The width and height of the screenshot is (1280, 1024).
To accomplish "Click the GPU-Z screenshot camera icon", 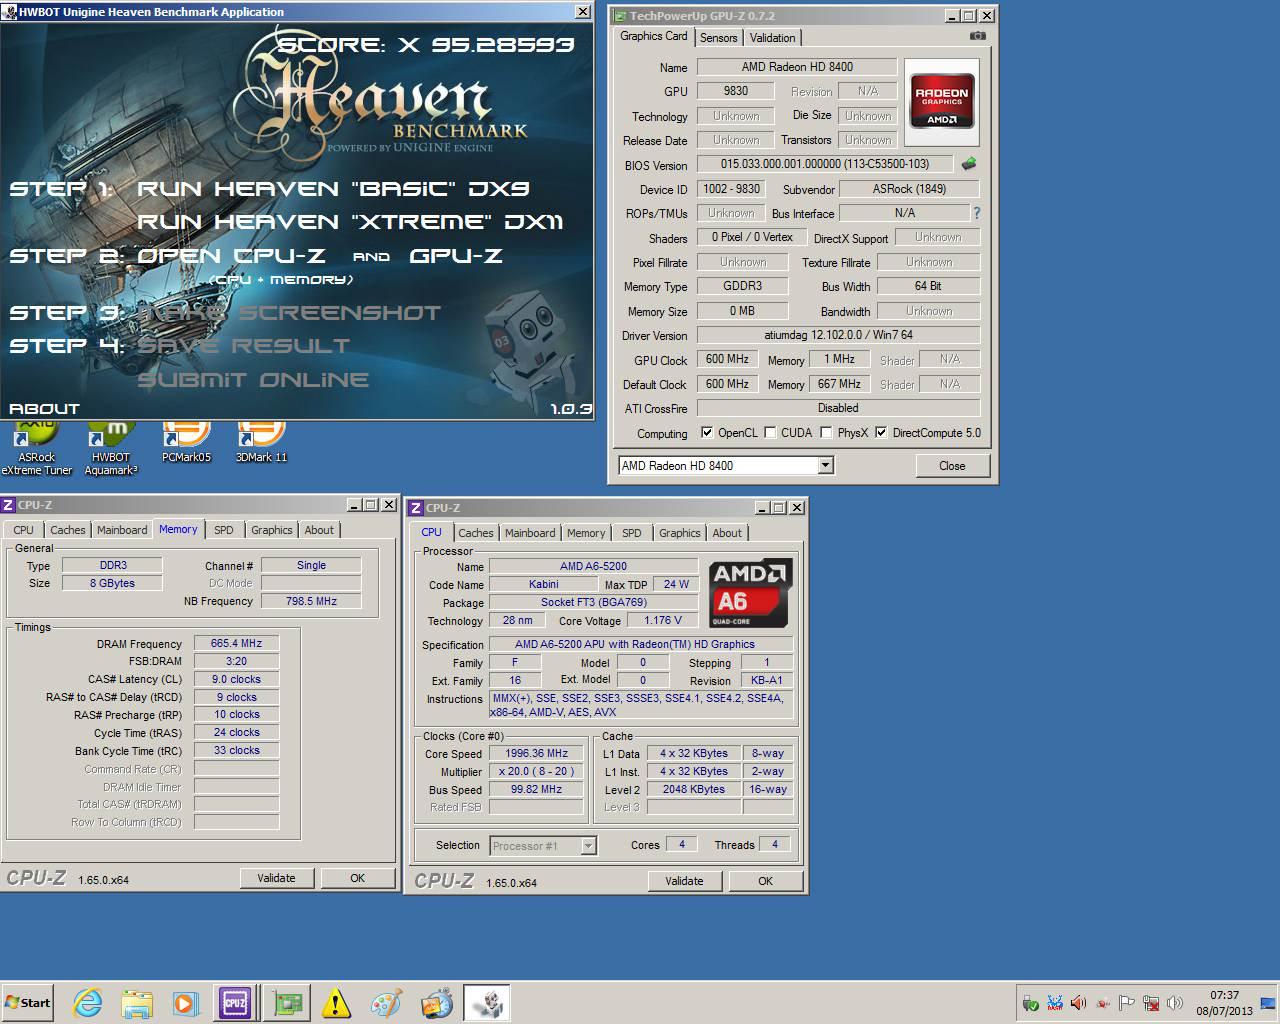I will (977, 36).
